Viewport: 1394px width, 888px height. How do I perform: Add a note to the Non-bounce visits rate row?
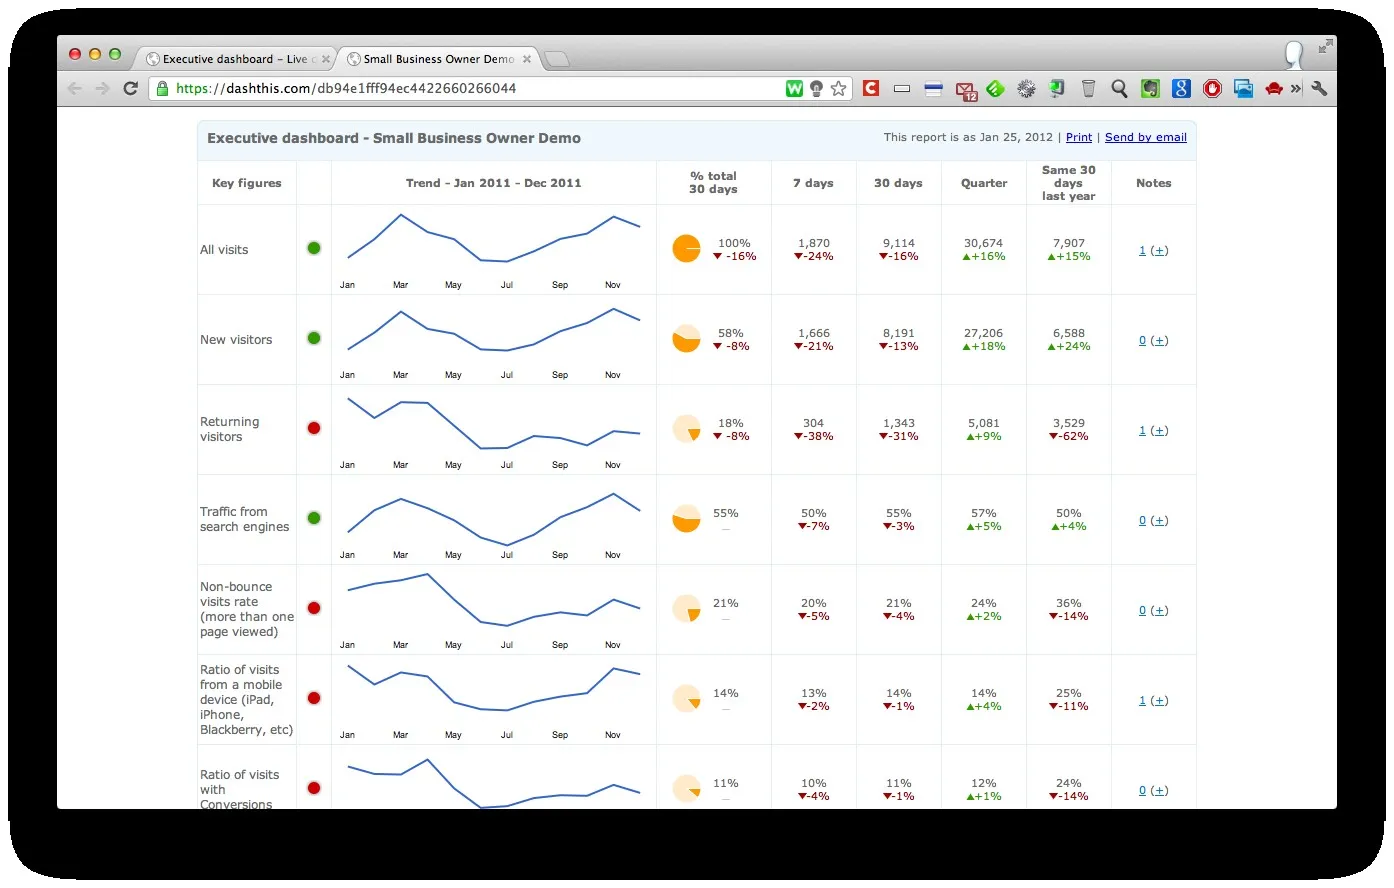[x=1159, y=611]
